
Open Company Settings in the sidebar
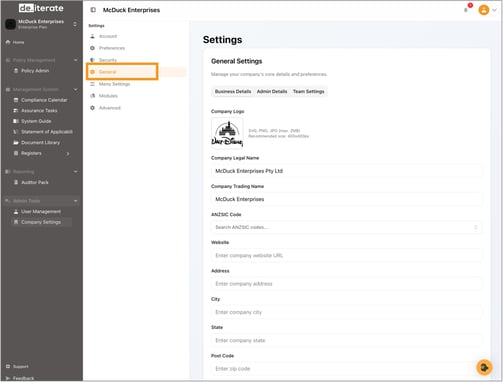[41, 222]
